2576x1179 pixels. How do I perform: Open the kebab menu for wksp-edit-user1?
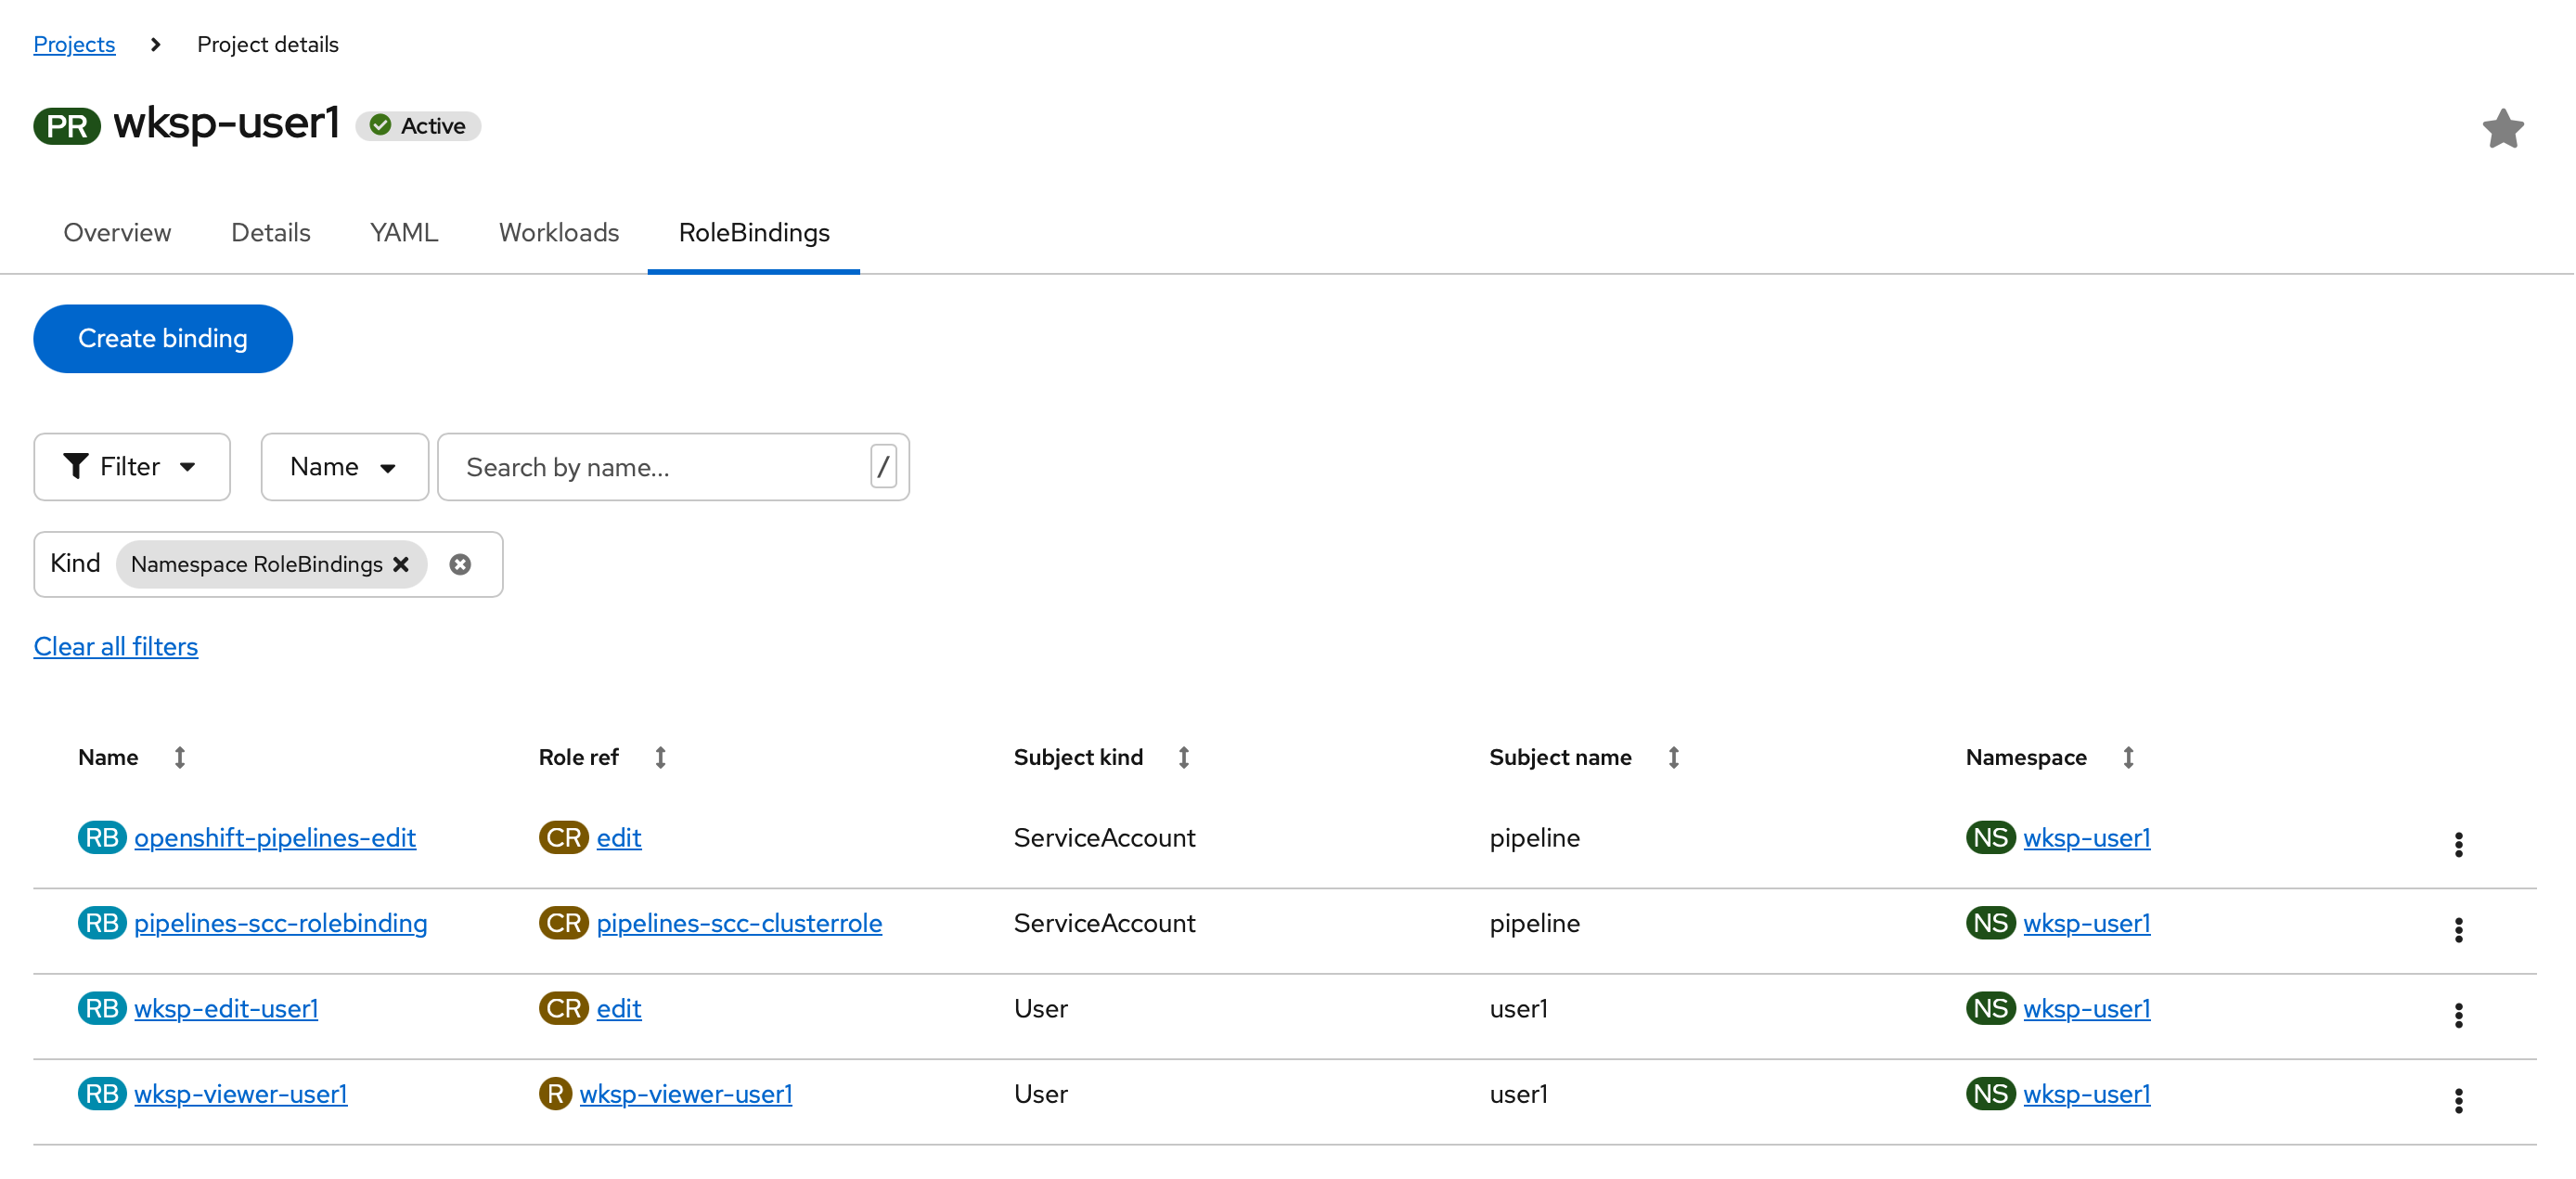2459,1016
